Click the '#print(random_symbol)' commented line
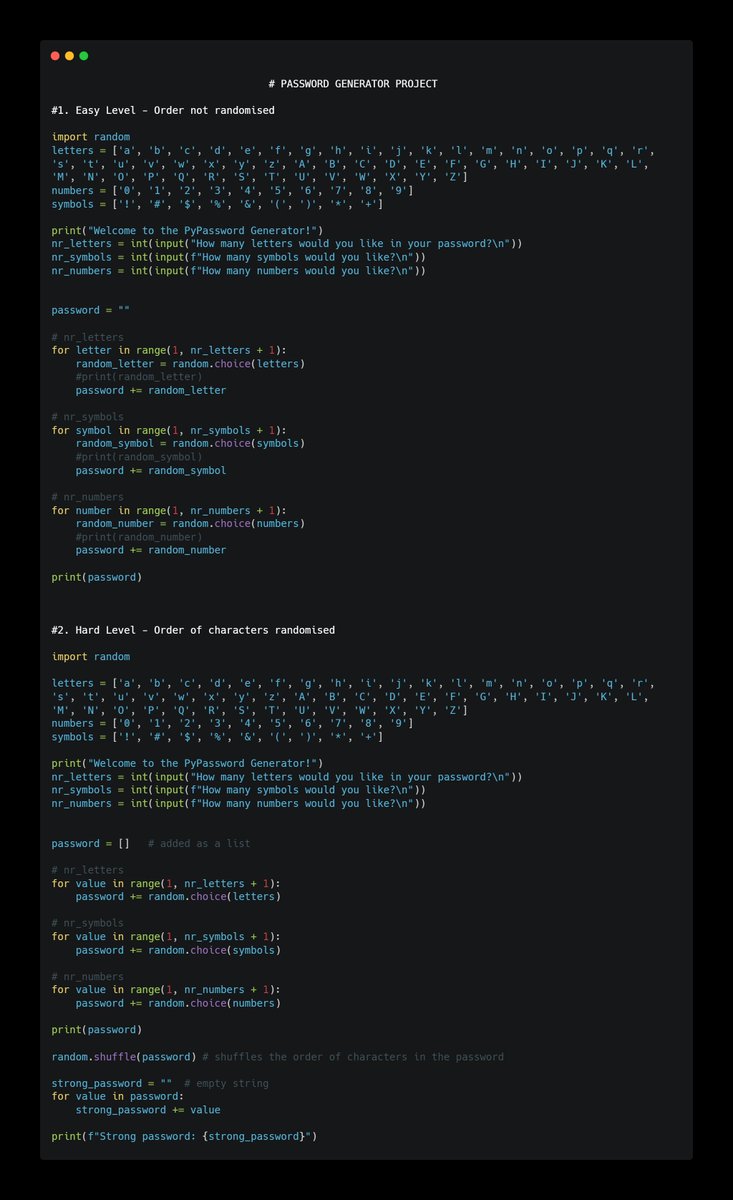The height and width of the screenshot is (1200, 733). [139, 457]
